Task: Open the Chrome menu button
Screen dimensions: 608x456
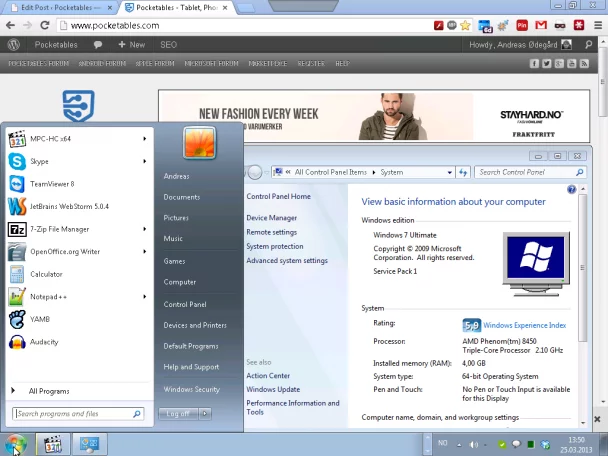Action: tap(598, 26)
